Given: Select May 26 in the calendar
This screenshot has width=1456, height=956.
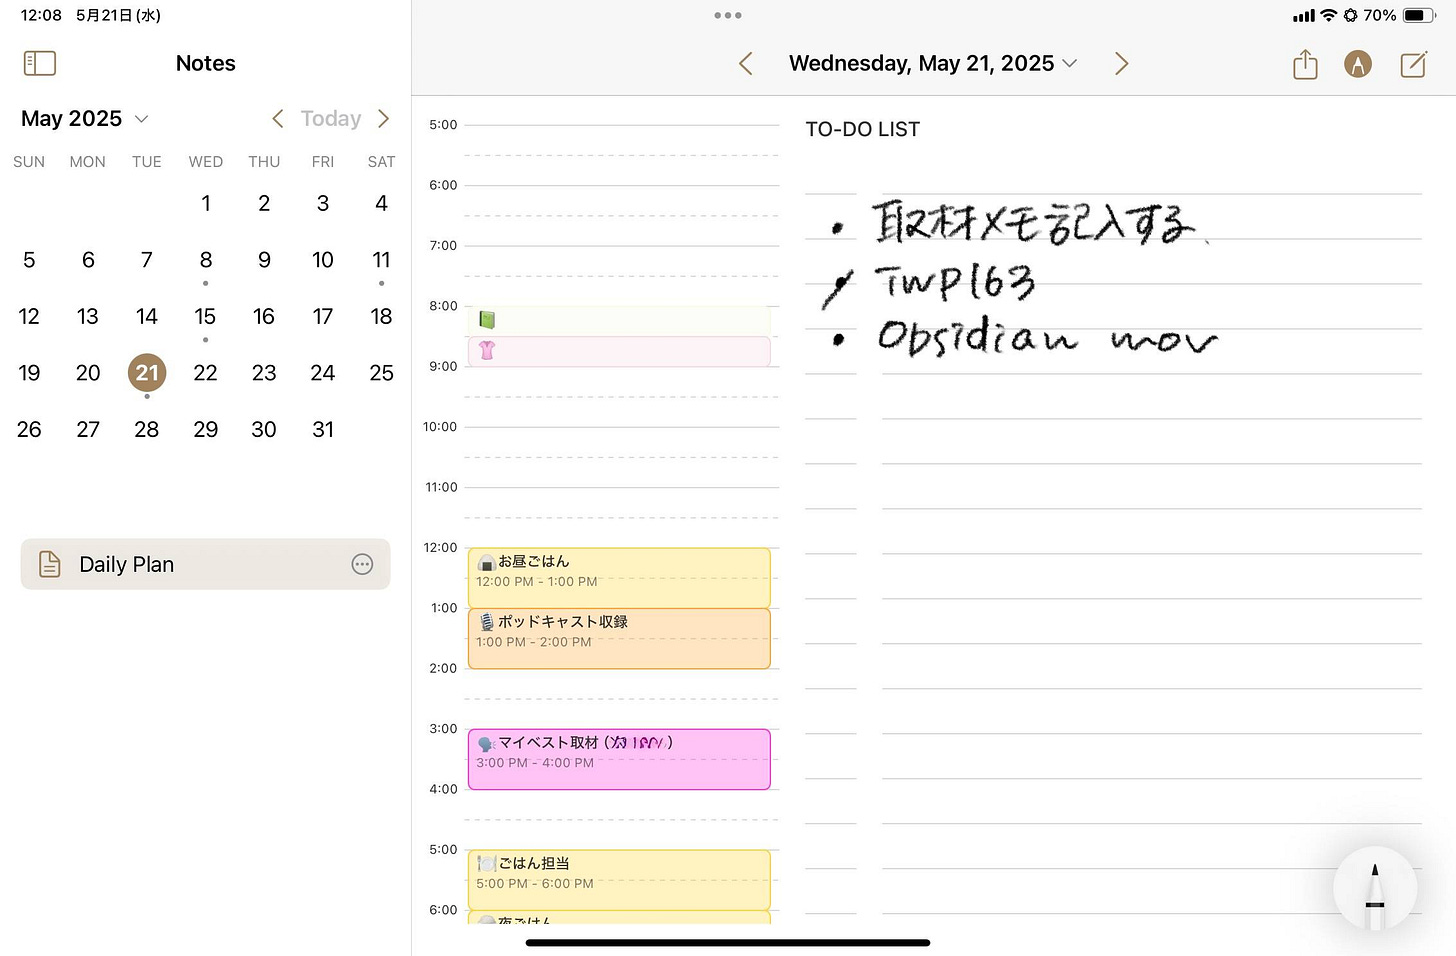Looking at the screenshot, I should (29, 430).
